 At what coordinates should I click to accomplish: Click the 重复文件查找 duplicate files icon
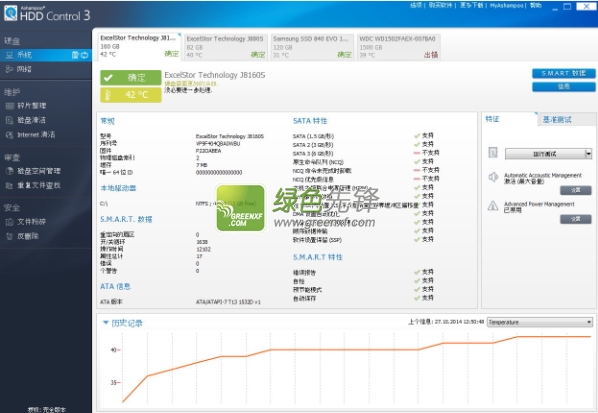(10, 186)
